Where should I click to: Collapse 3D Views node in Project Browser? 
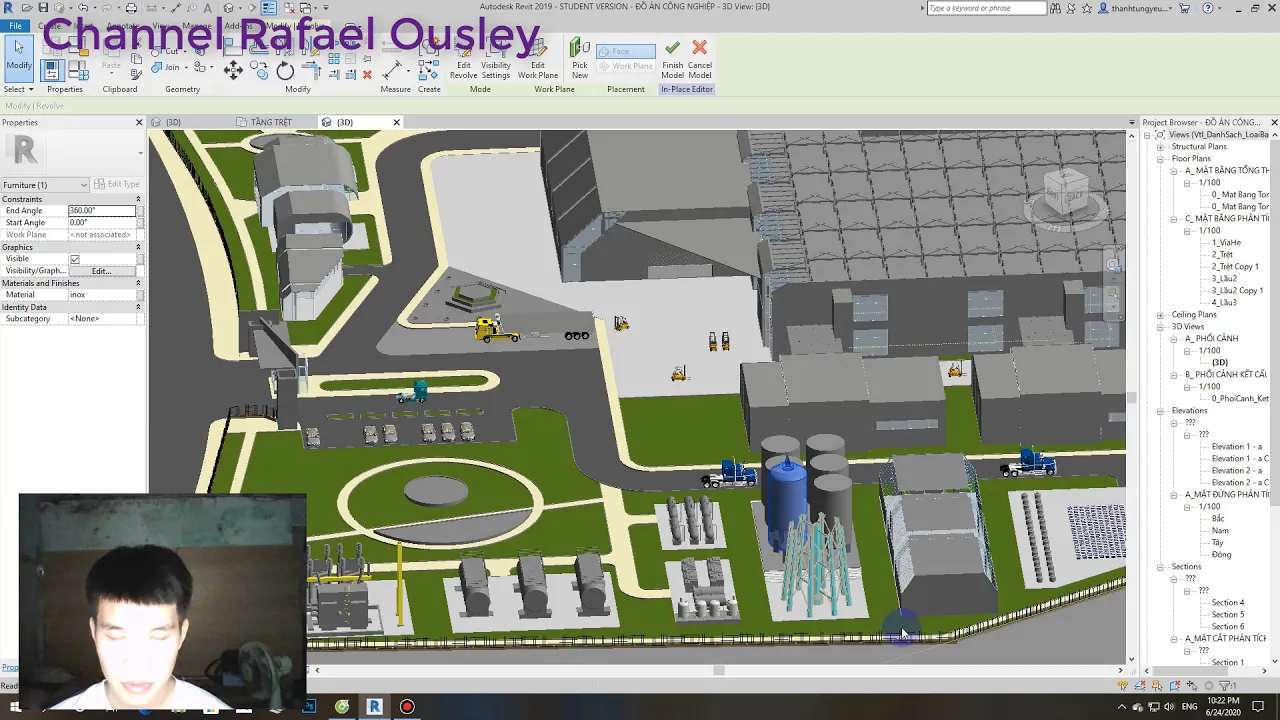coord(1161,327)
